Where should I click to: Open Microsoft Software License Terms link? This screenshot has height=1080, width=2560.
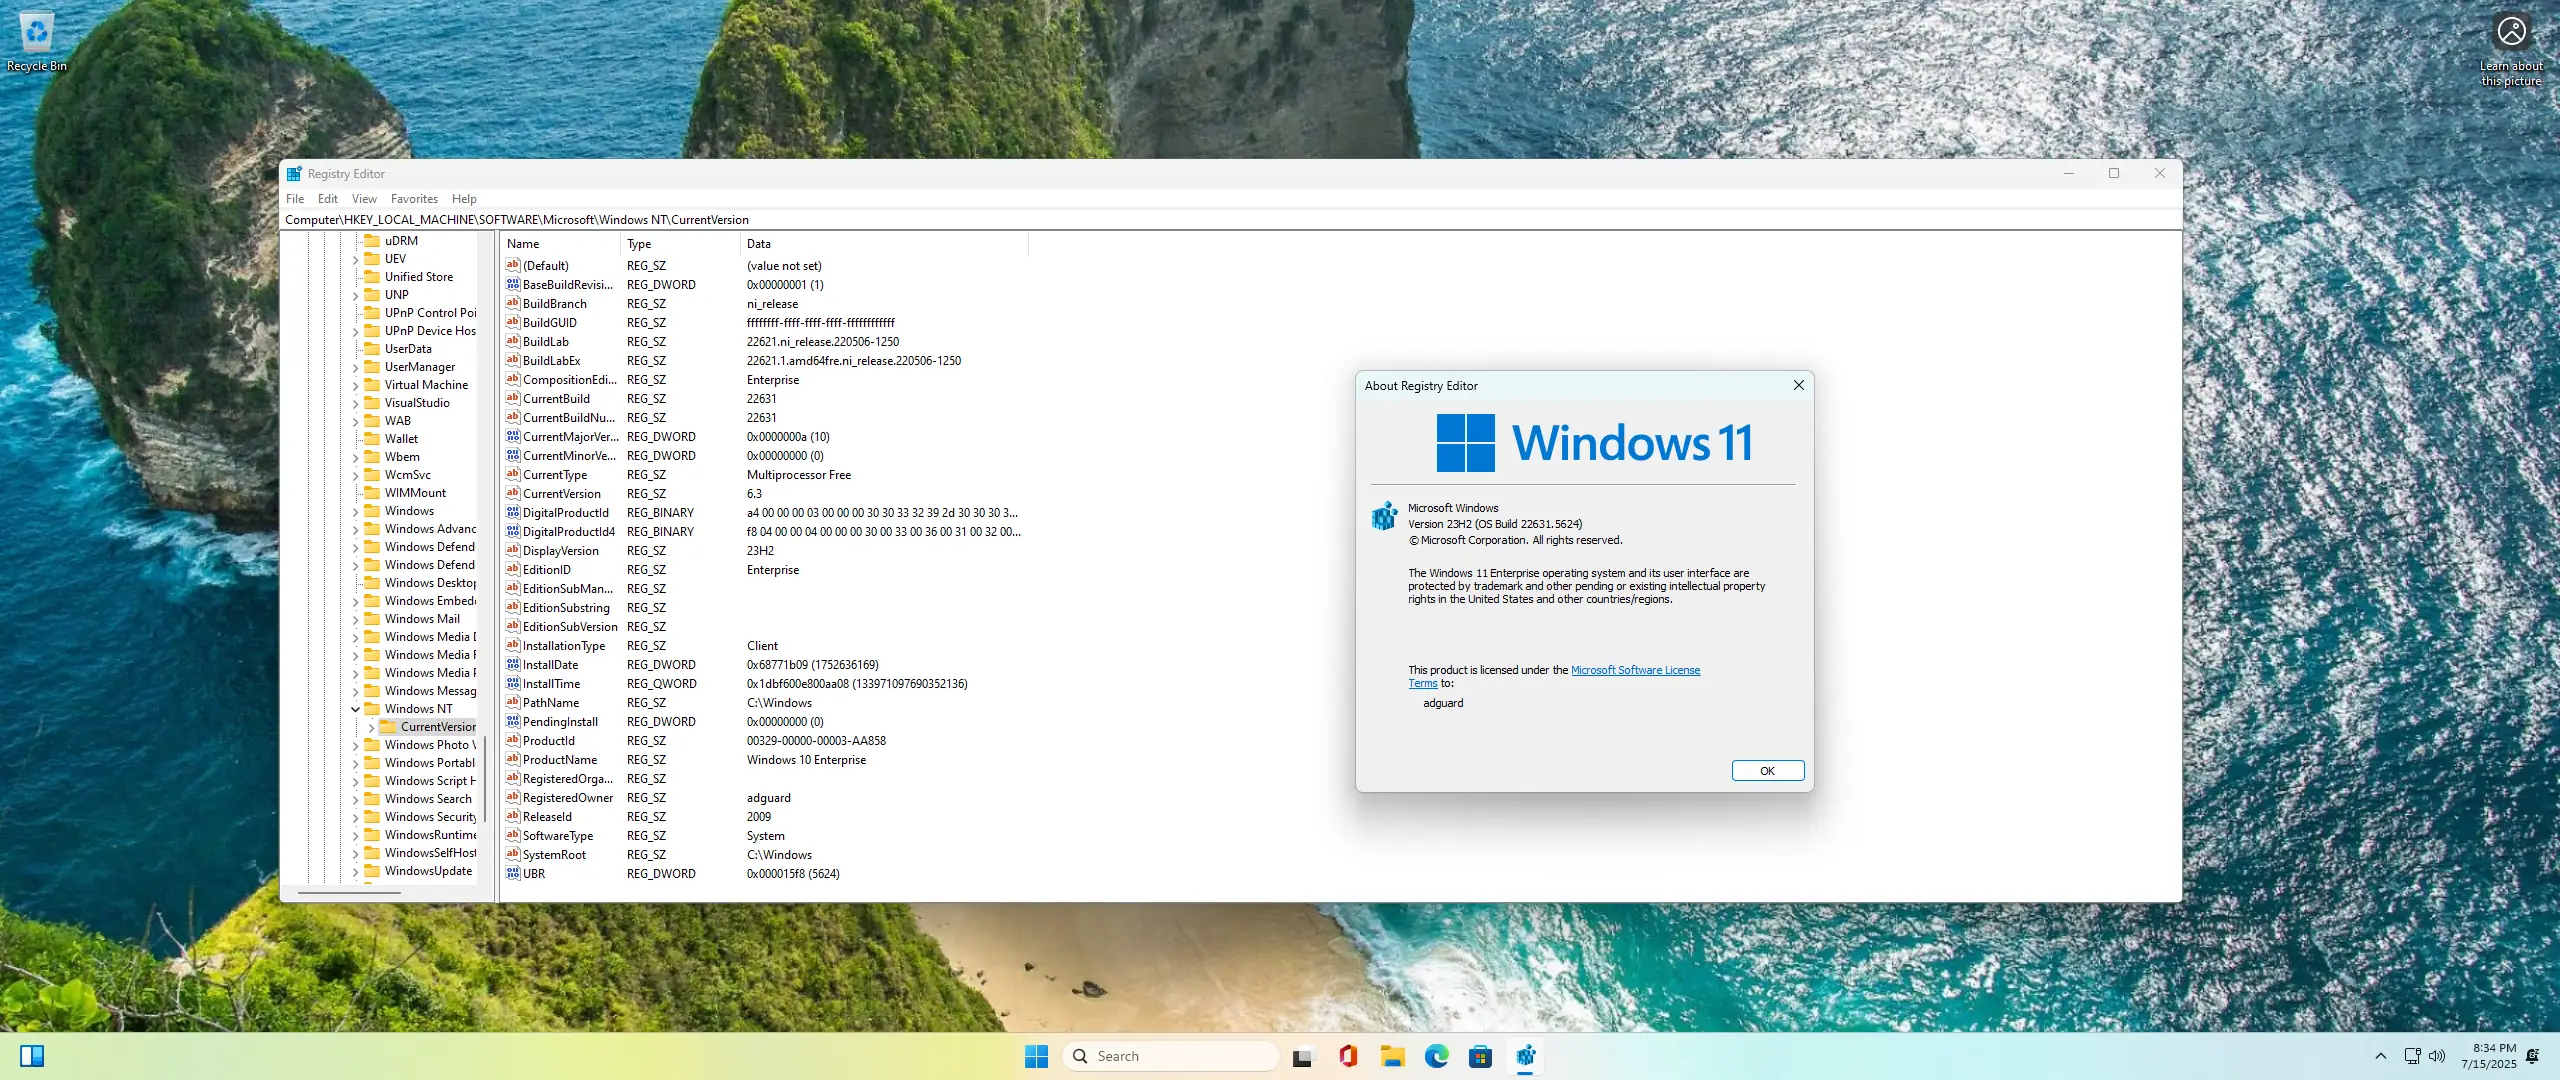coord(1634,670)
